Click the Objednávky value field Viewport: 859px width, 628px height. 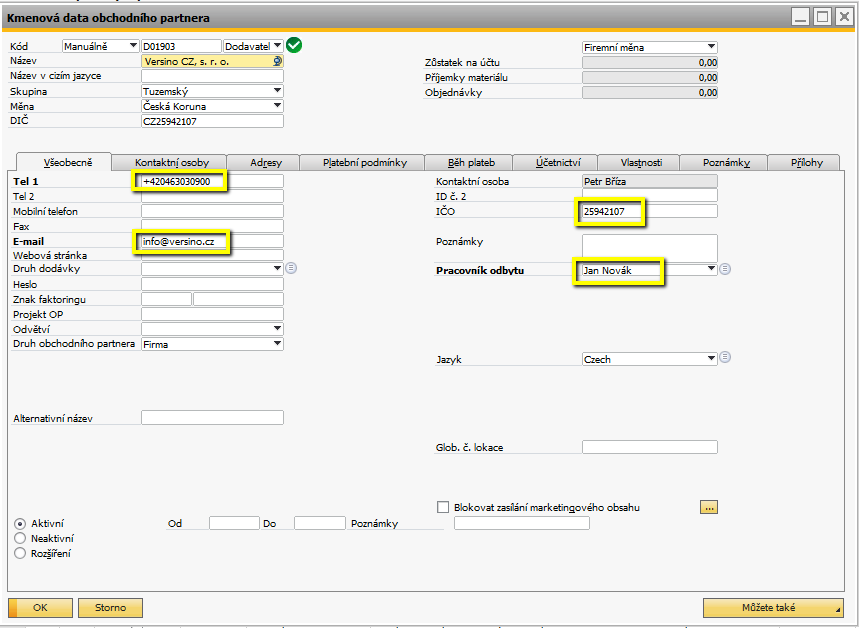click(x=650, y=92)
